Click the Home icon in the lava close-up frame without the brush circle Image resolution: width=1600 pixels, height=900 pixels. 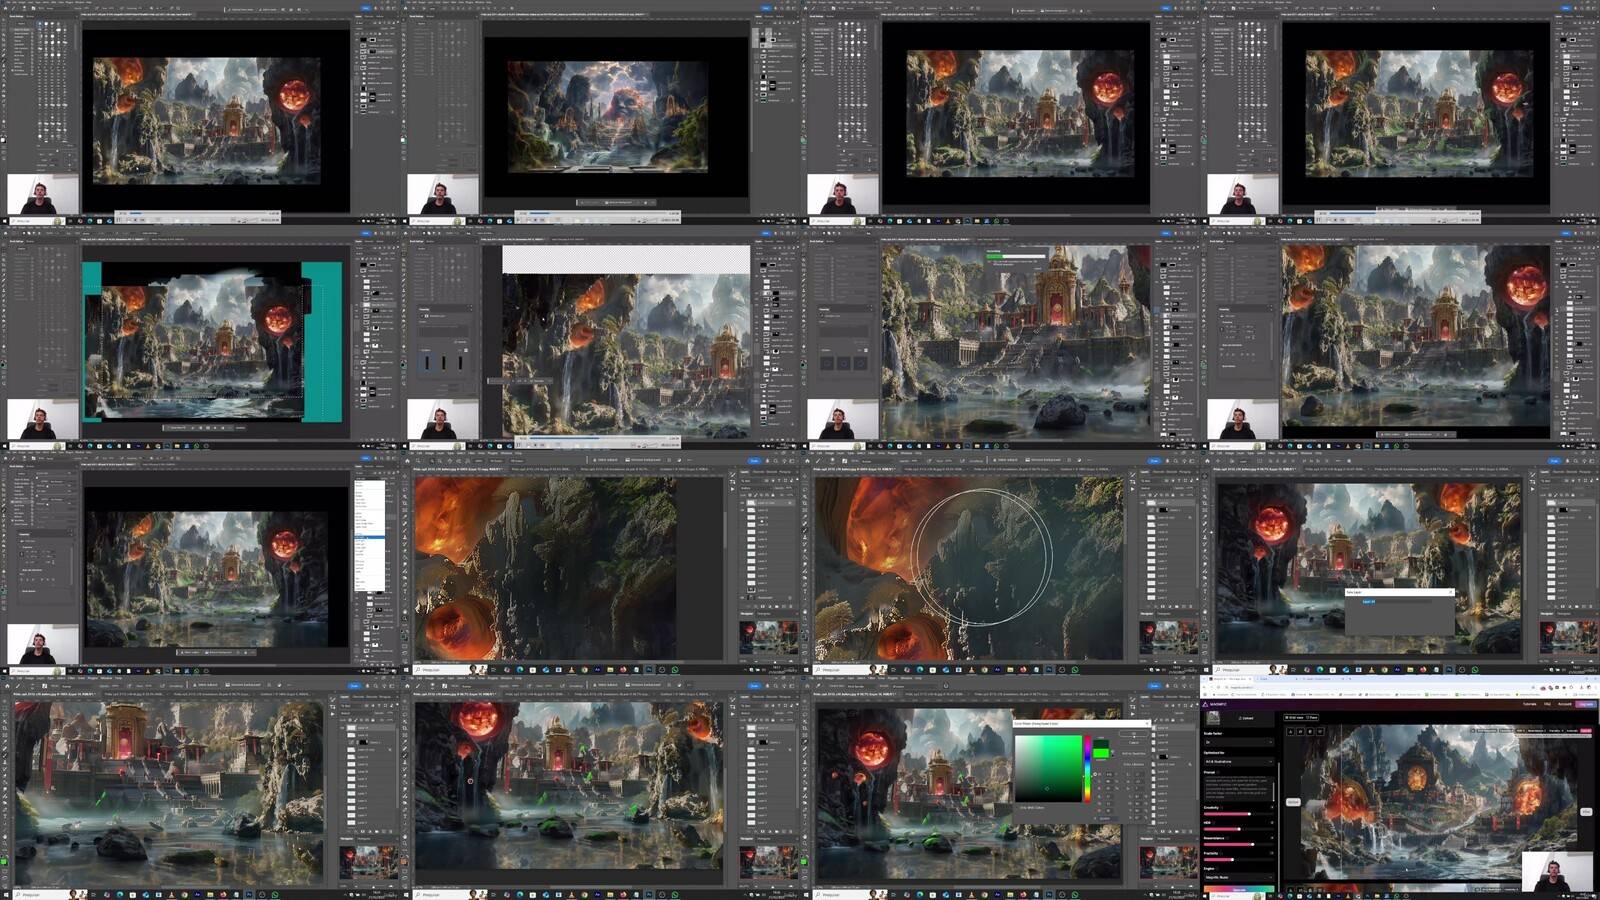[407, 461]
